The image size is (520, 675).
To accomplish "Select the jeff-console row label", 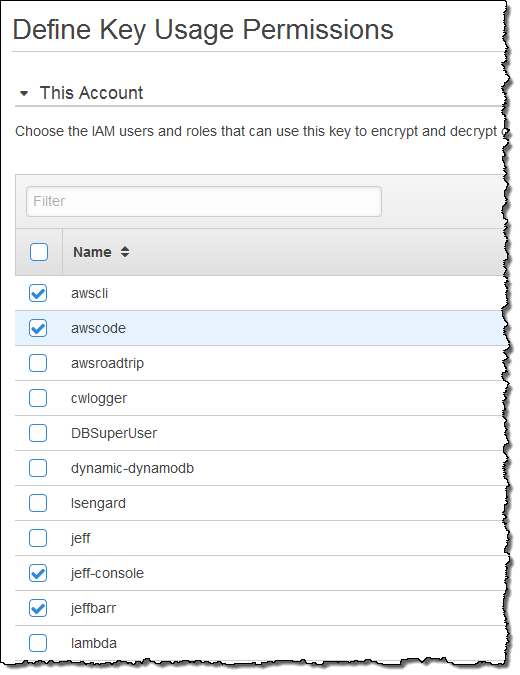I will (x=107, y=573).
